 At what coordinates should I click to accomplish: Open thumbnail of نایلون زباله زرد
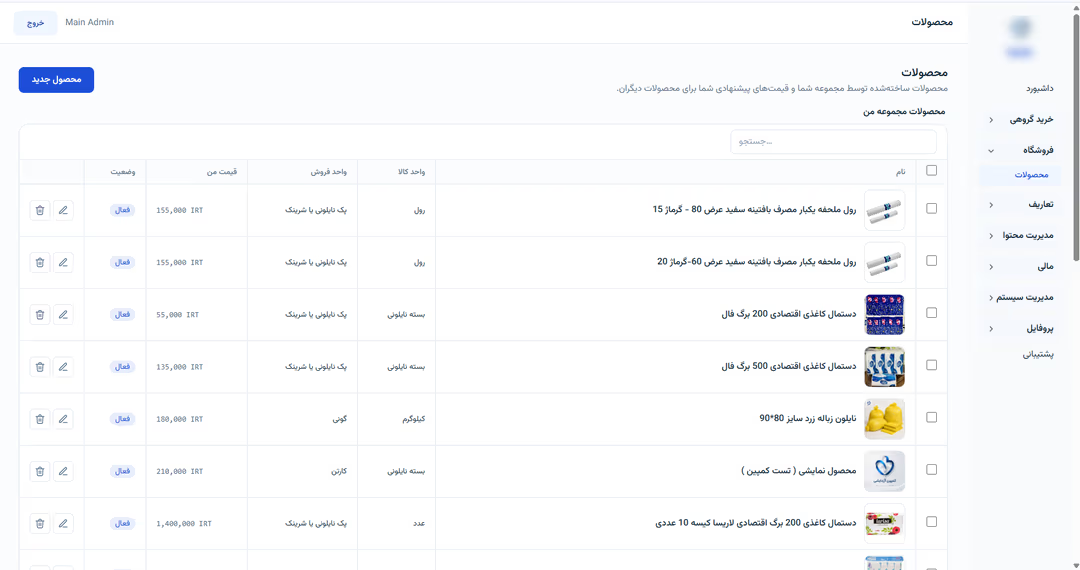[884, 419]
